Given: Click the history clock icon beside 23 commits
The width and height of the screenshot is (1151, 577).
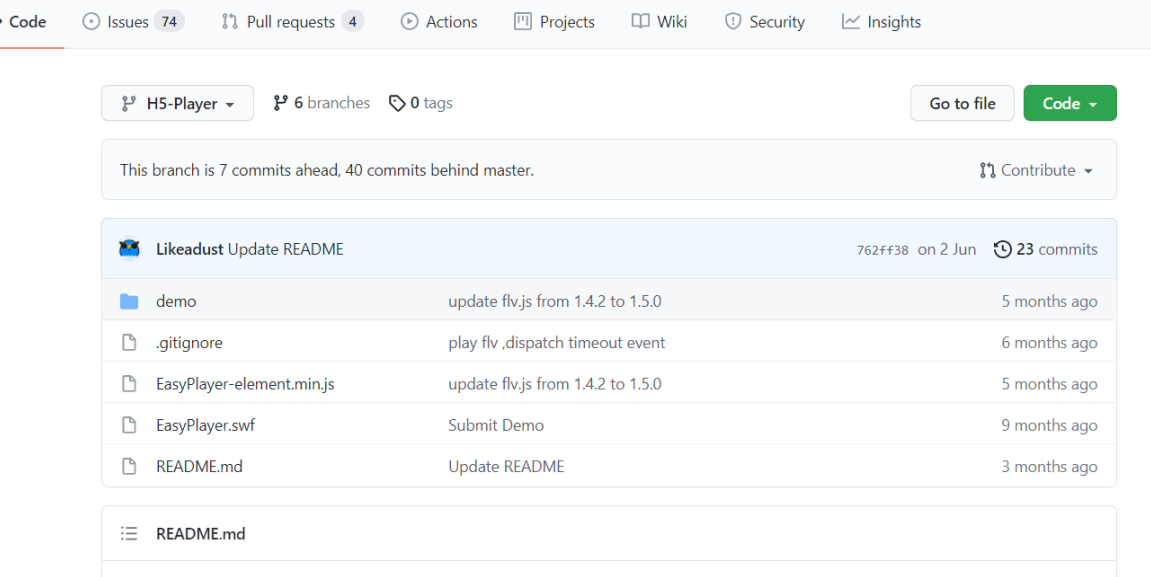Looking at the screenshot, I should coord(1003,249).
